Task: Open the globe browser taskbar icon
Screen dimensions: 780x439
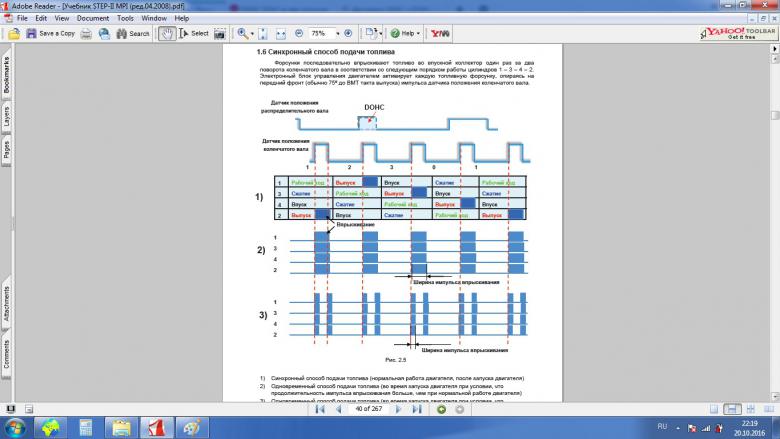Action: click(x=51, y=428)
